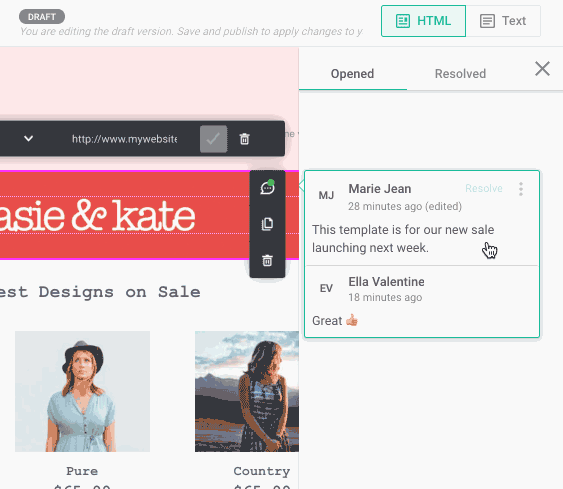The height and width of the screenshot is (489, 563).
Task: Confirm the link with checkmark button
Action: (213, 139)
